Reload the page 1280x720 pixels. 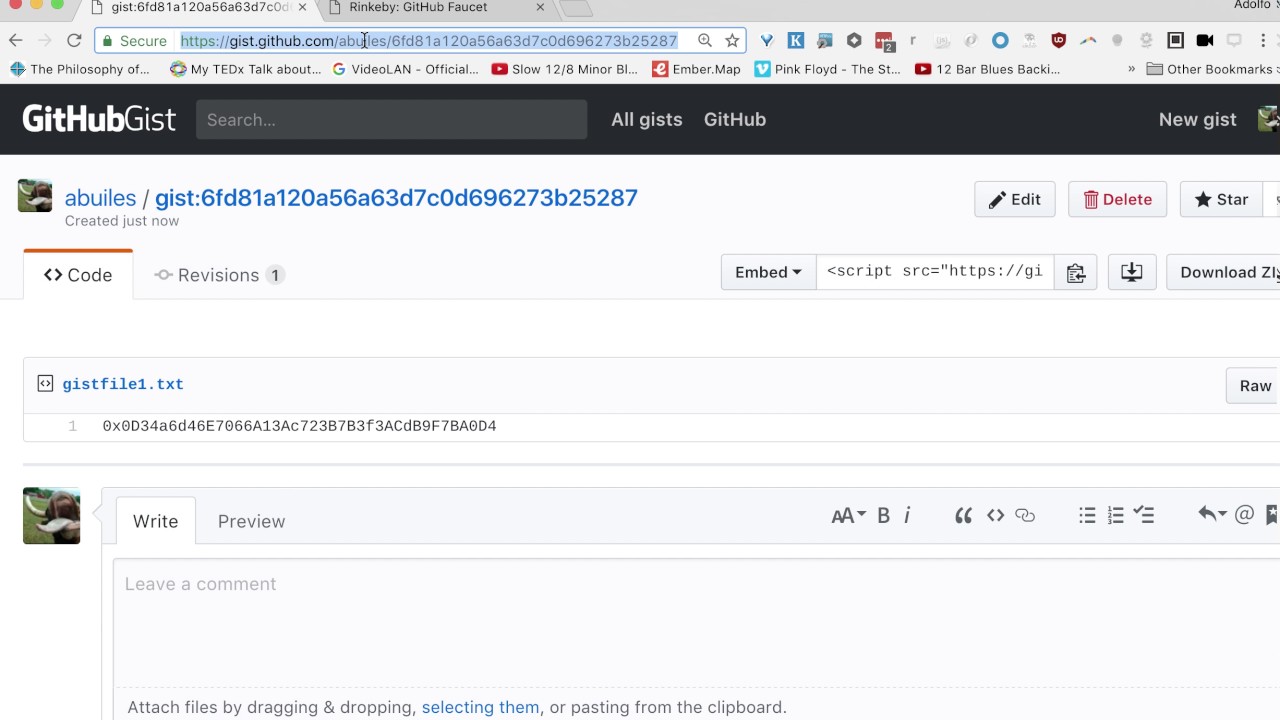(x=74, y=40)
